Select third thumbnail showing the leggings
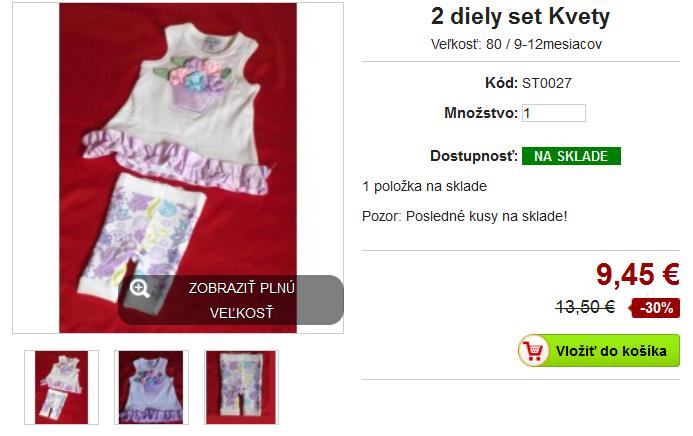 pyautogui.click(x=241, y=387)
